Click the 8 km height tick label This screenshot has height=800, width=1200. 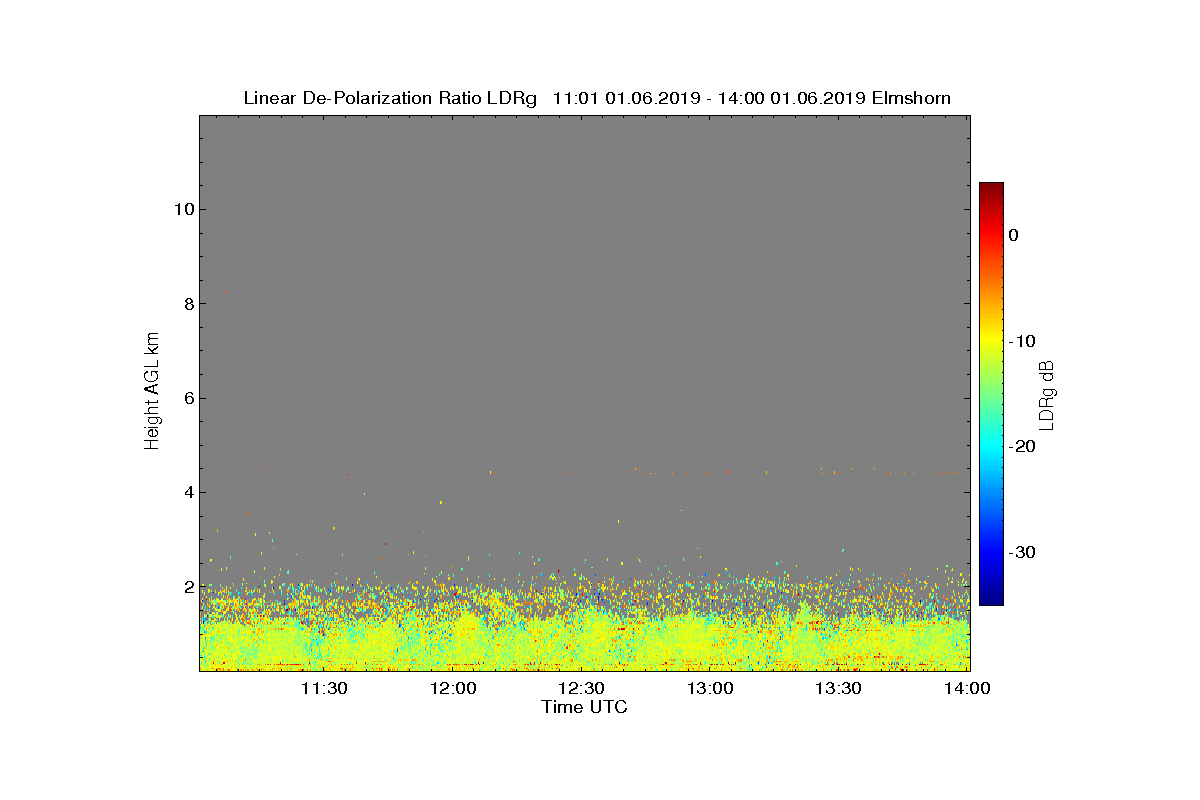tap(187, 304)
